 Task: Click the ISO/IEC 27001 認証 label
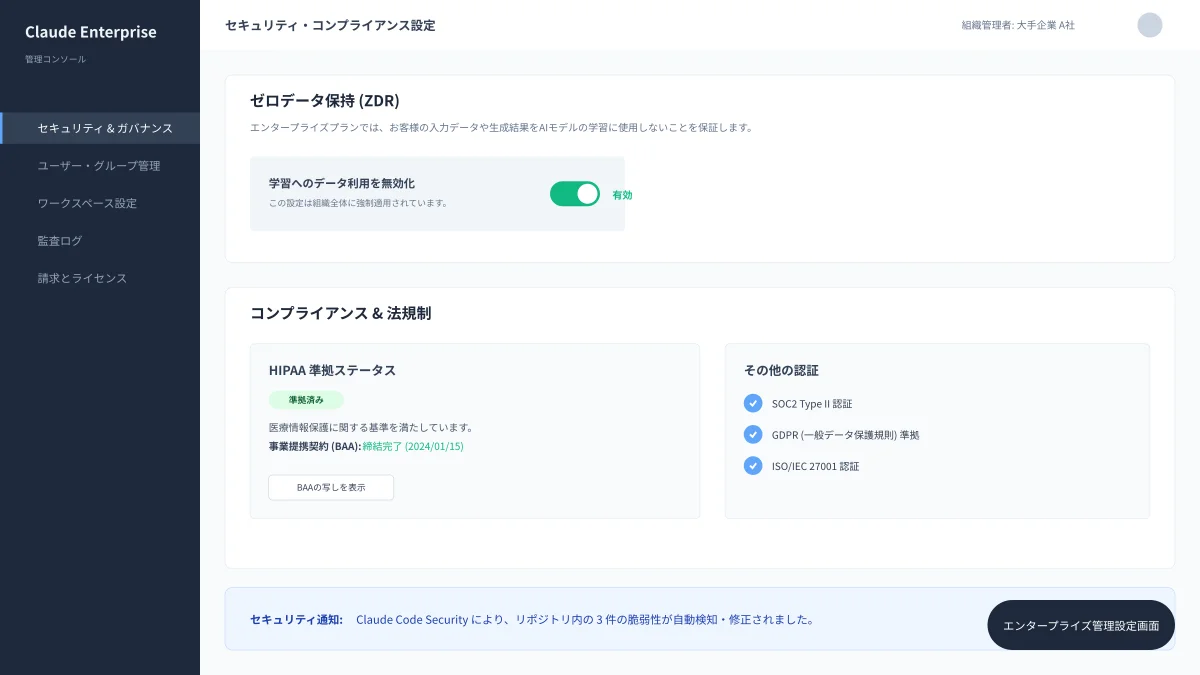pyautogui.click(x=816, y=466)
